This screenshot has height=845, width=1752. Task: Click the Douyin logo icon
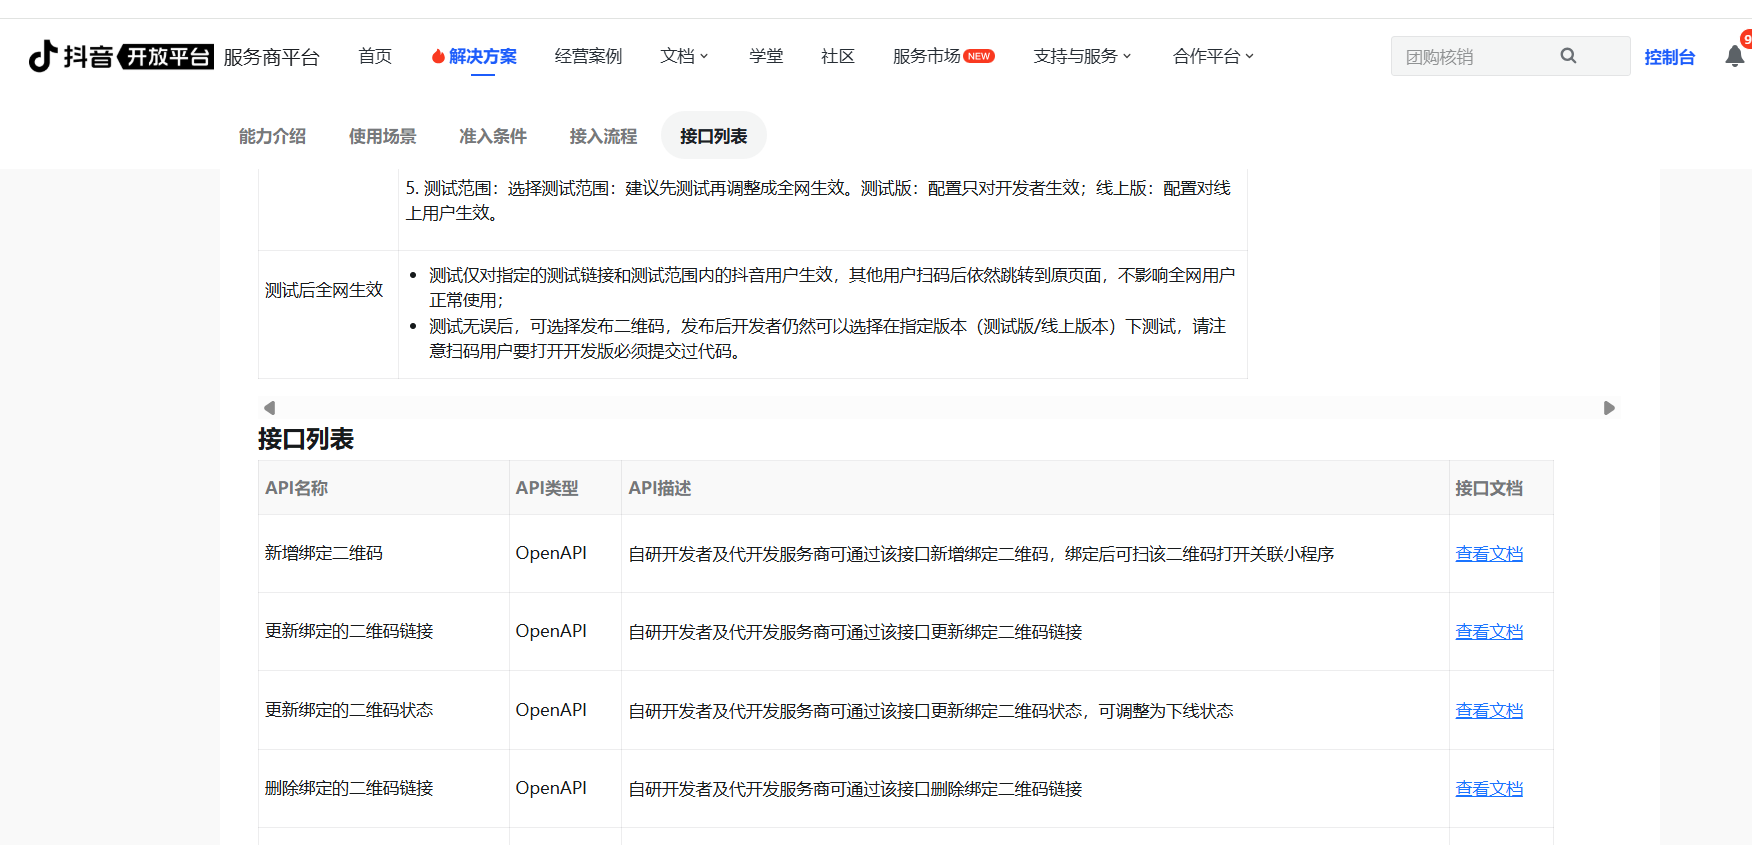[x=43, y=56]
